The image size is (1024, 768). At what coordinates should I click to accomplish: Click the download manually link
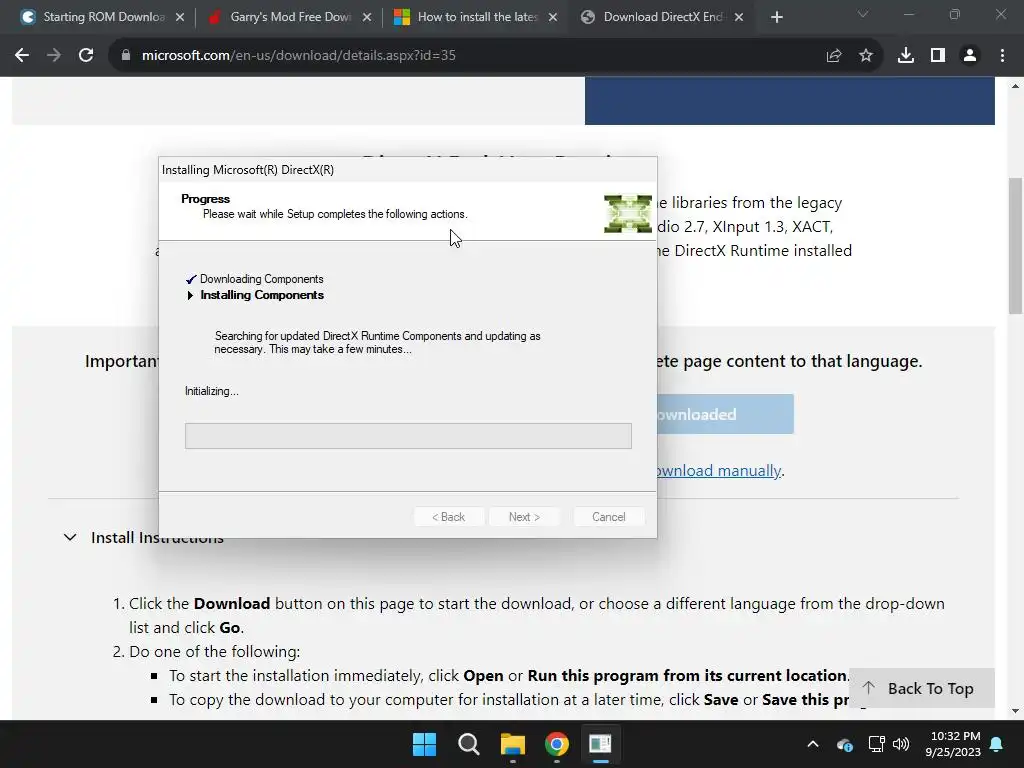(718, 470)
